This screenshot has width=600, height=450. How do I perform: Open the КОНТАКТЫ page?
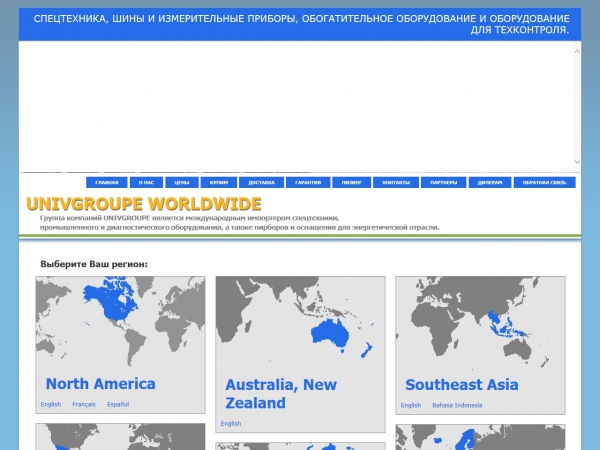click(396, 183)
